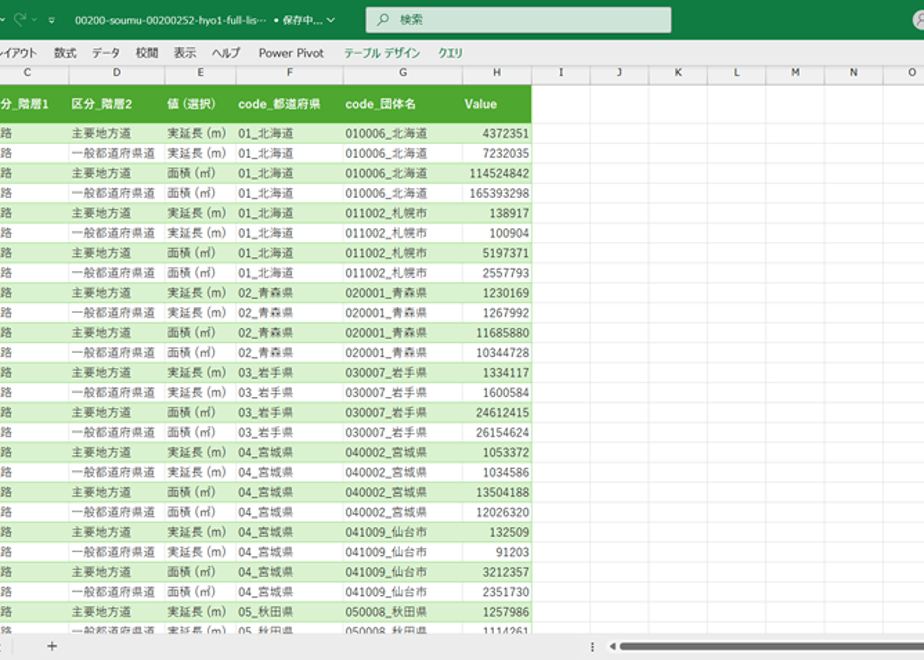Select column H header

coord(497,72)
